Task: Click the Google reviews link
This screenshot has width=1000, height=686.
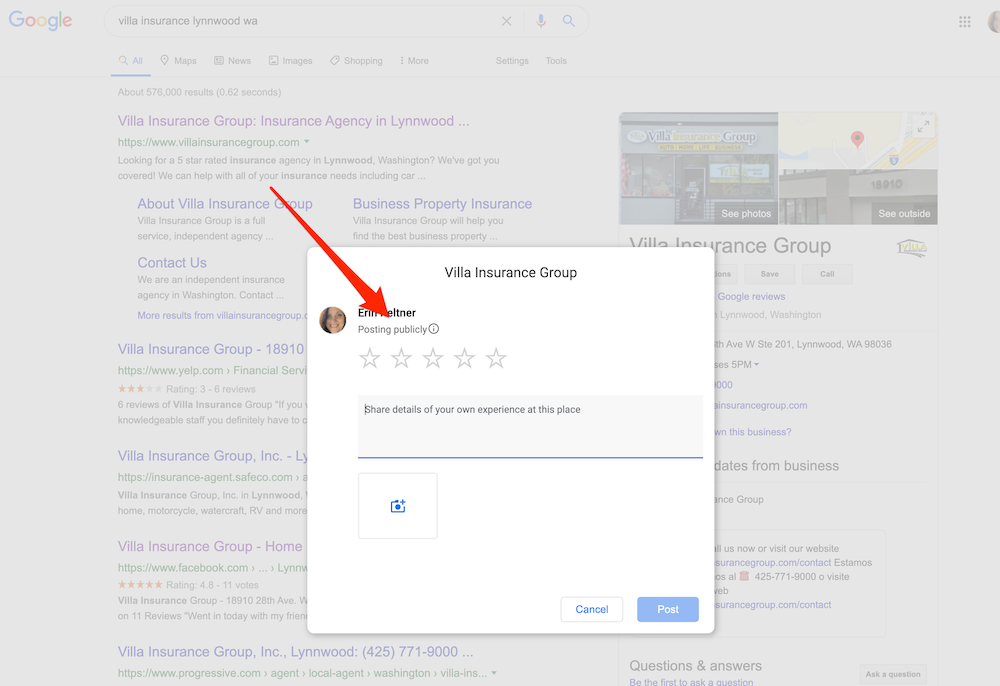Action: [751, 296]
